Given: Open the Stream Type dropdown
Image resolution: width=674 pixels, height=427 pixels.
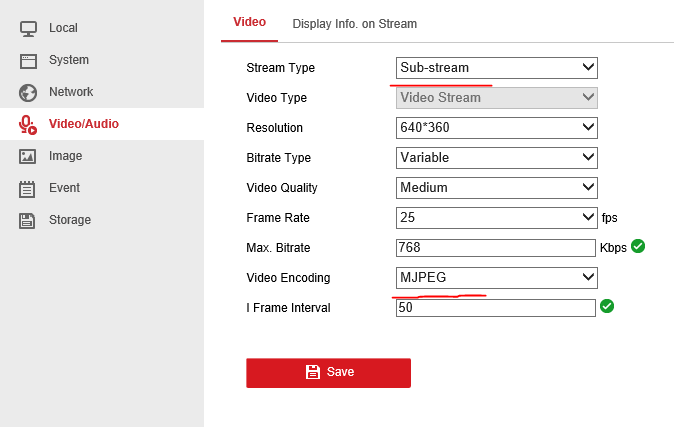Looking at the screenshot, I should point(496,68).
